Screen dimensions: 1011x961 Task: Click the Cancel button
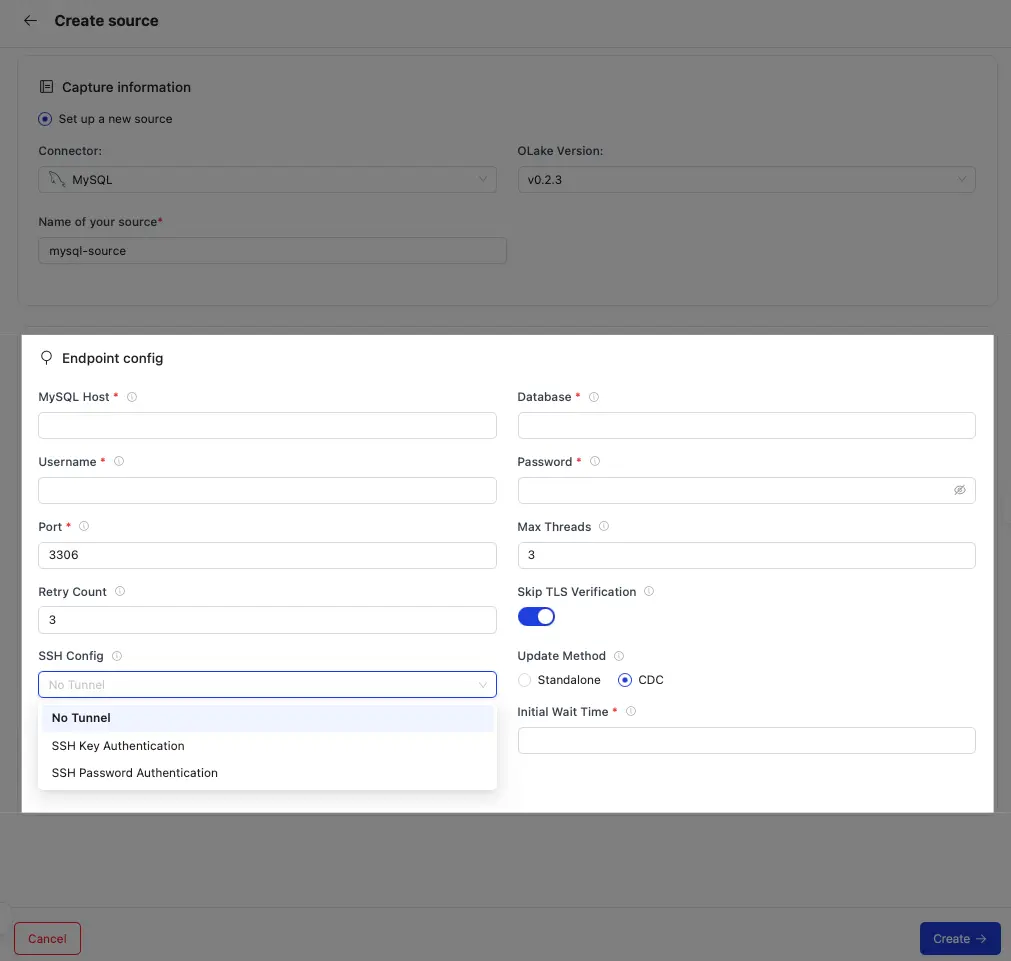tap(47, 939)
